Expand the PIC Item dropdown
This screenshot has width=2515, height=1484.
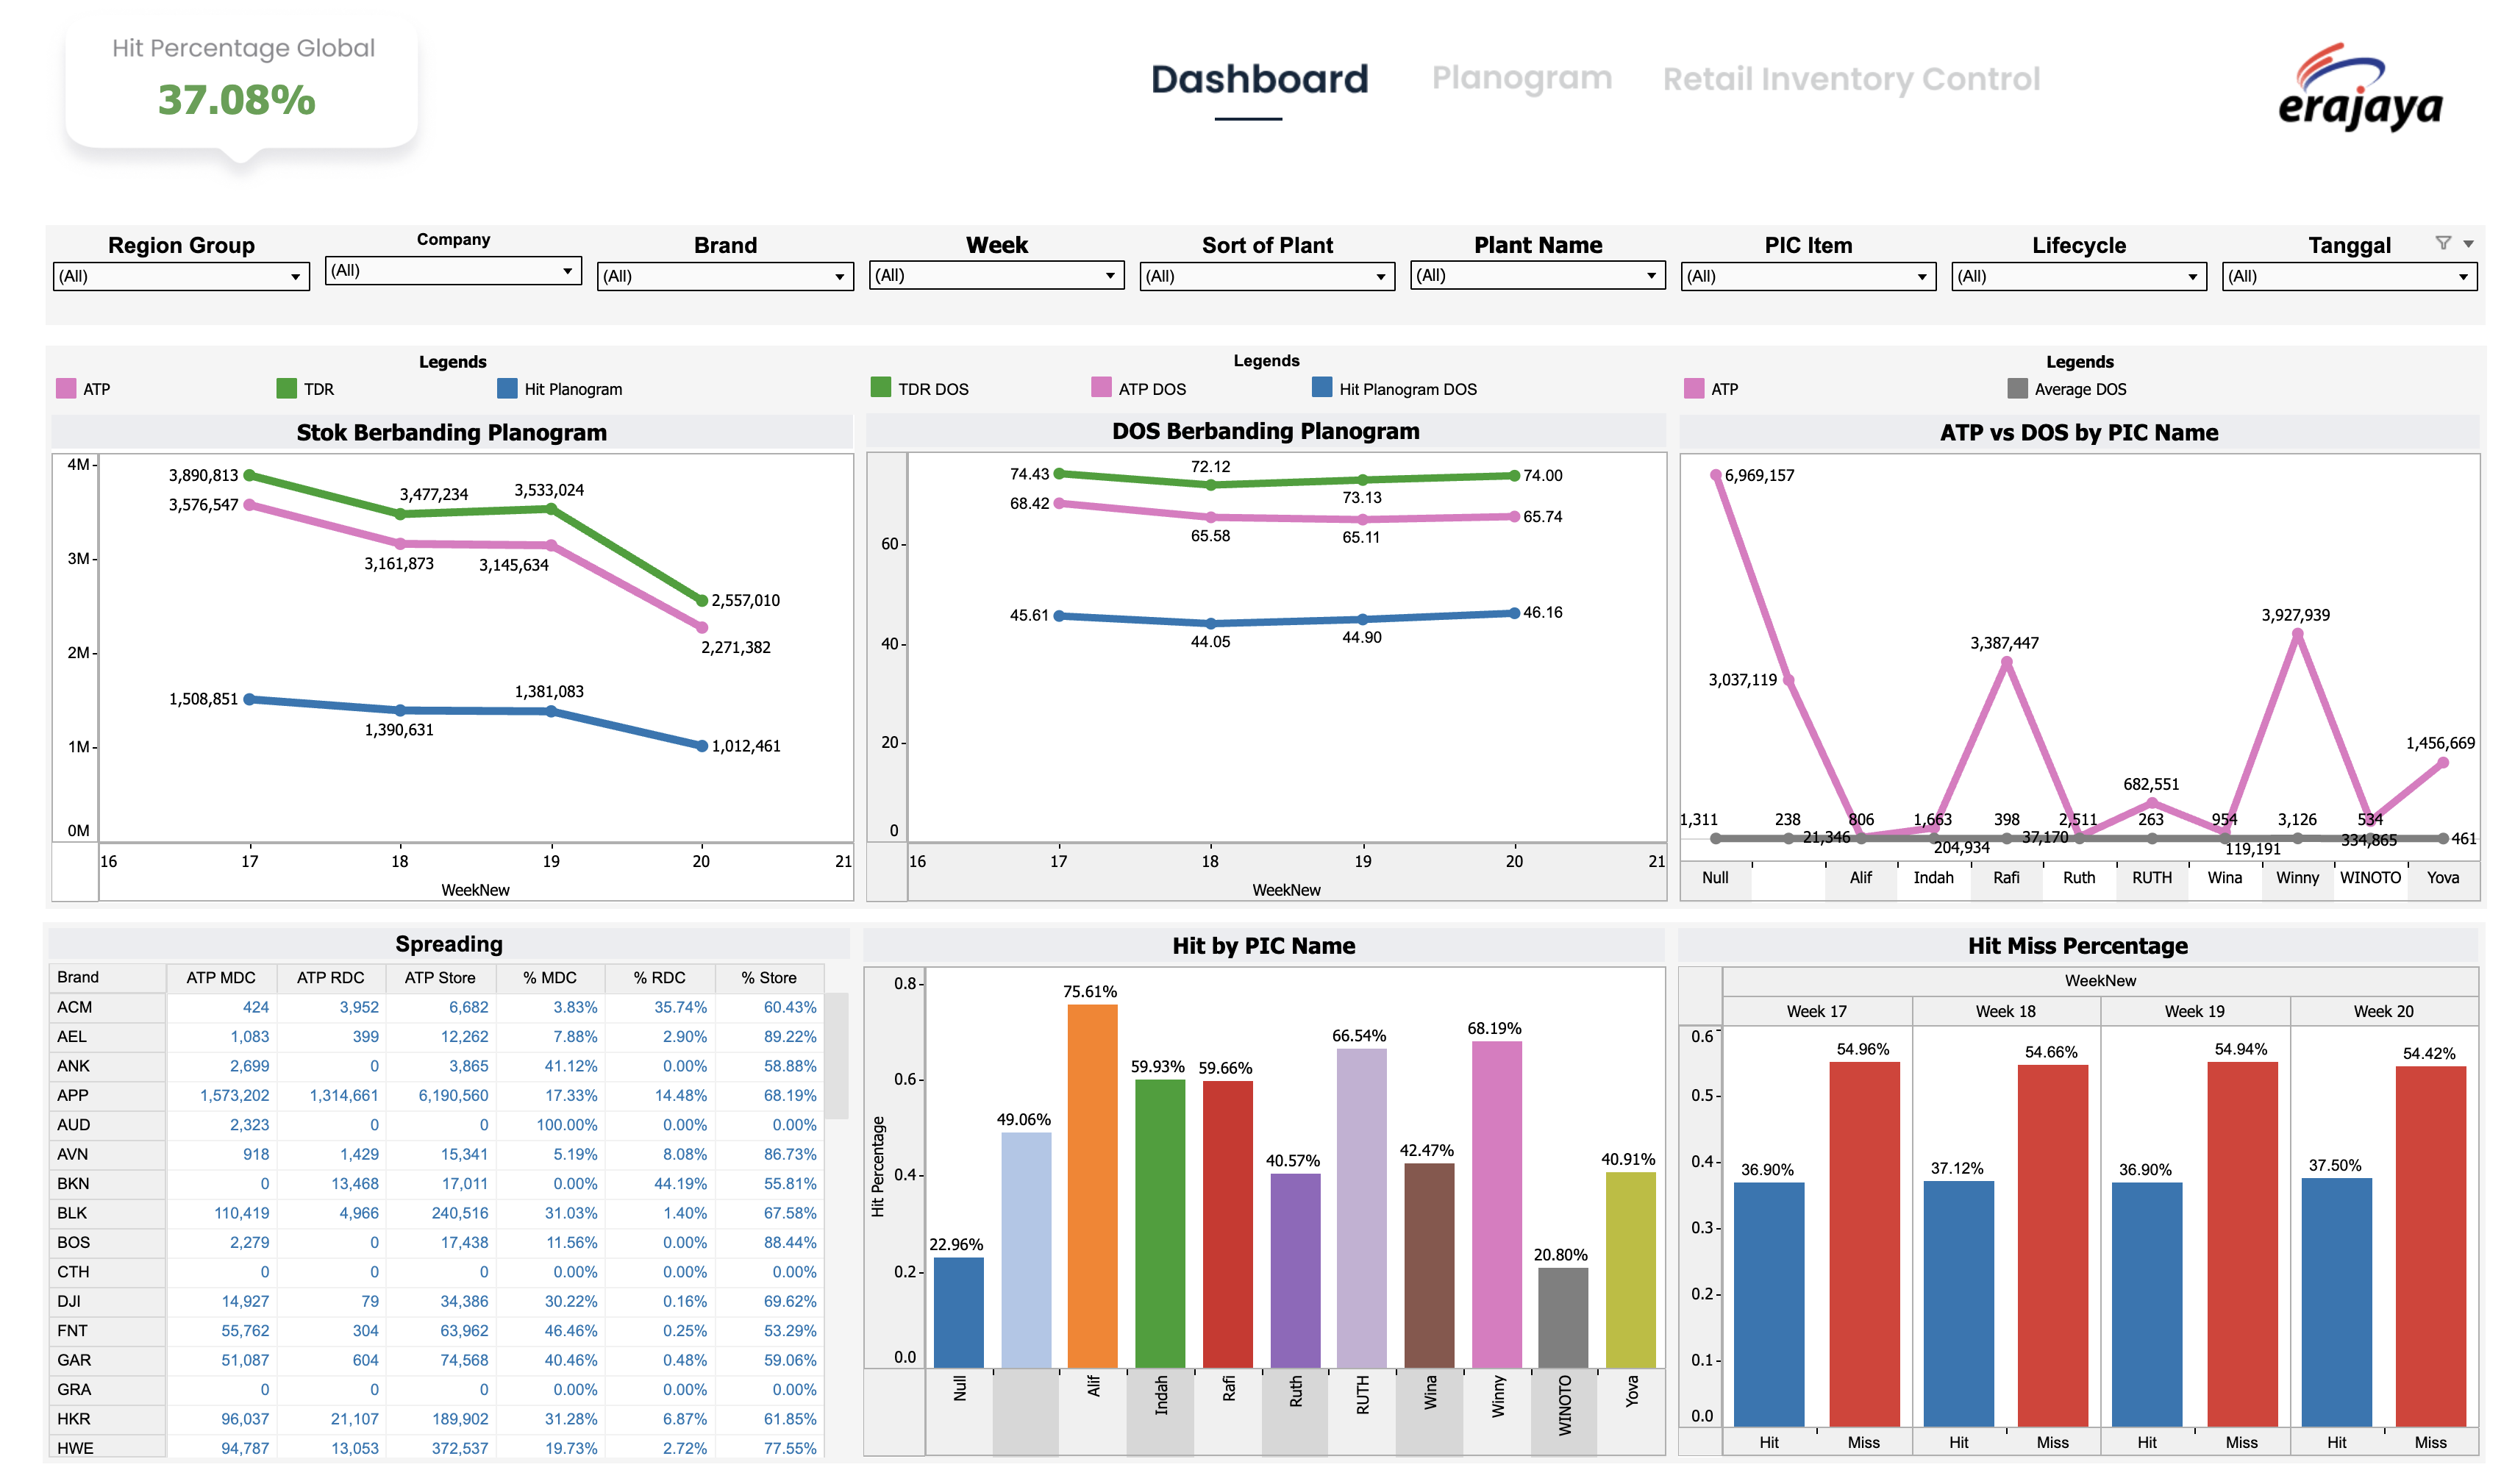[x=1808, y=277]
